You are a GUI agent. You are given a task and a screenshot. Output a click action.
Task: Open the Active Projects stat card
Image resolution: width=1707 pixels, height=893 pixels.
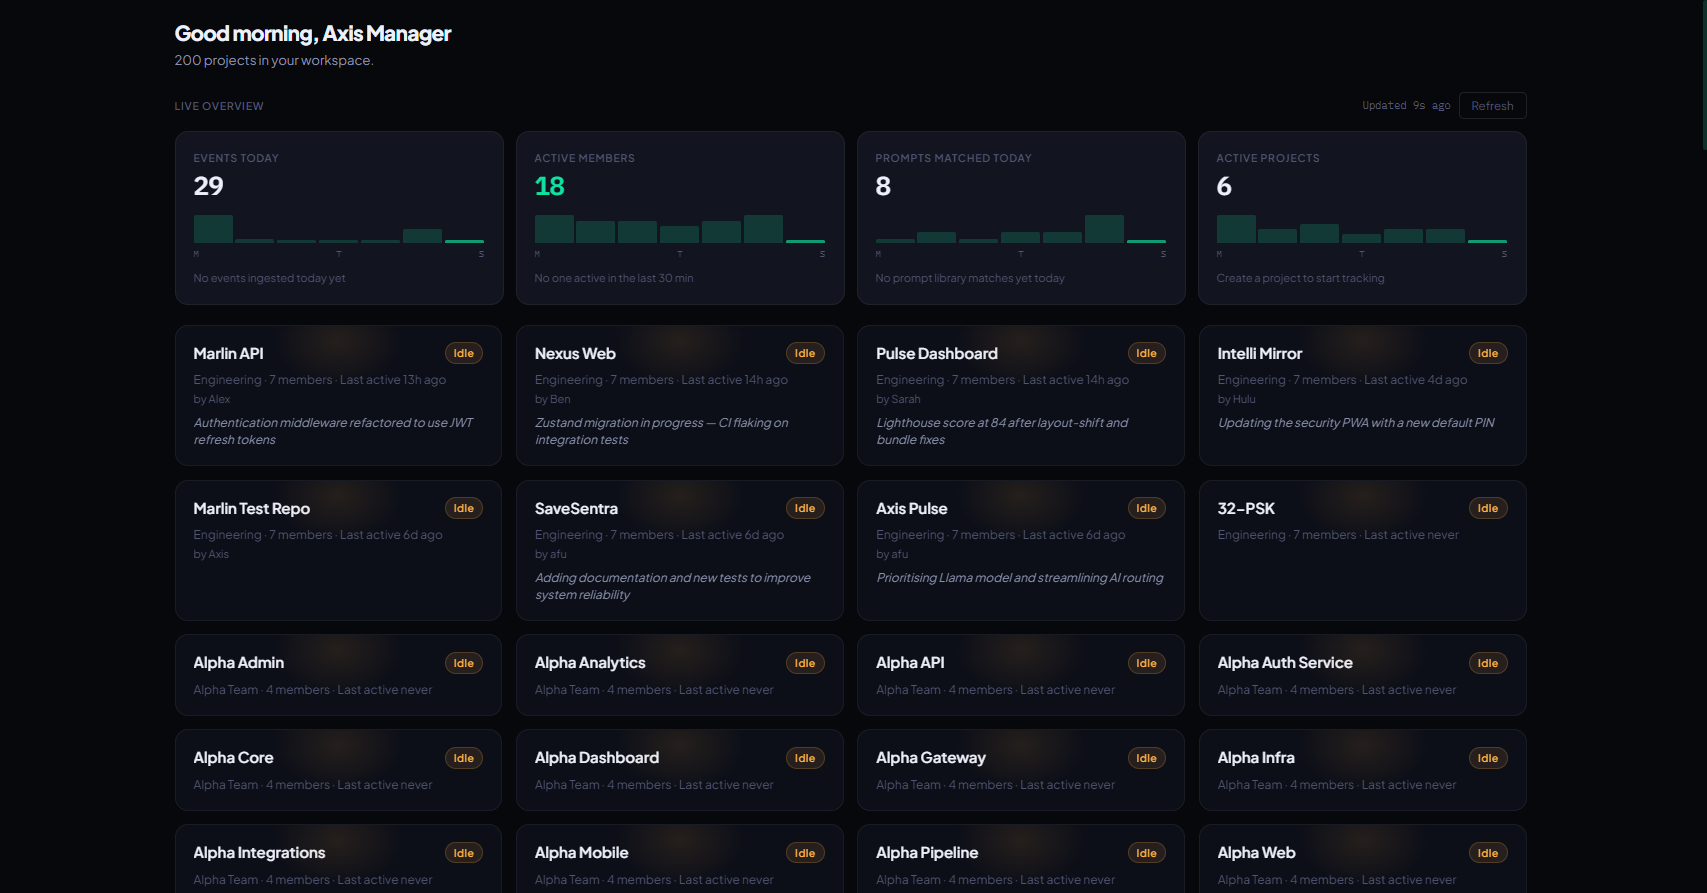click(1362, 218)
